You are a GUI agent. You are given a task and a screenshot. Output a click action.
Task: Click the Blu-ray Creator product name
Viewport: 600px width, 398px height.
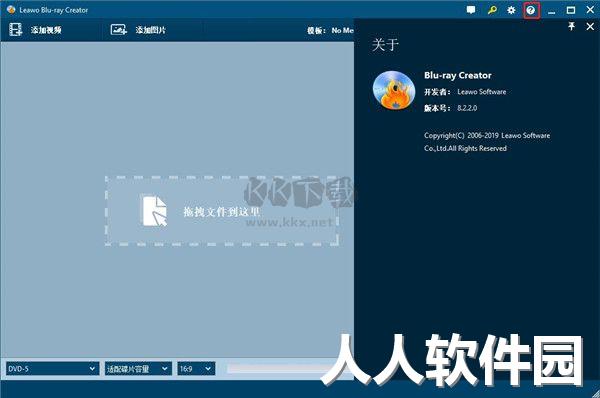[x=458, y=75]
